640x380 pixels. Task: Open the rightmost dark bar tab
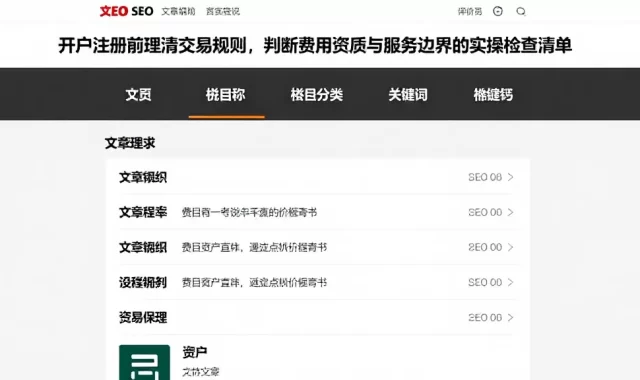493,95
